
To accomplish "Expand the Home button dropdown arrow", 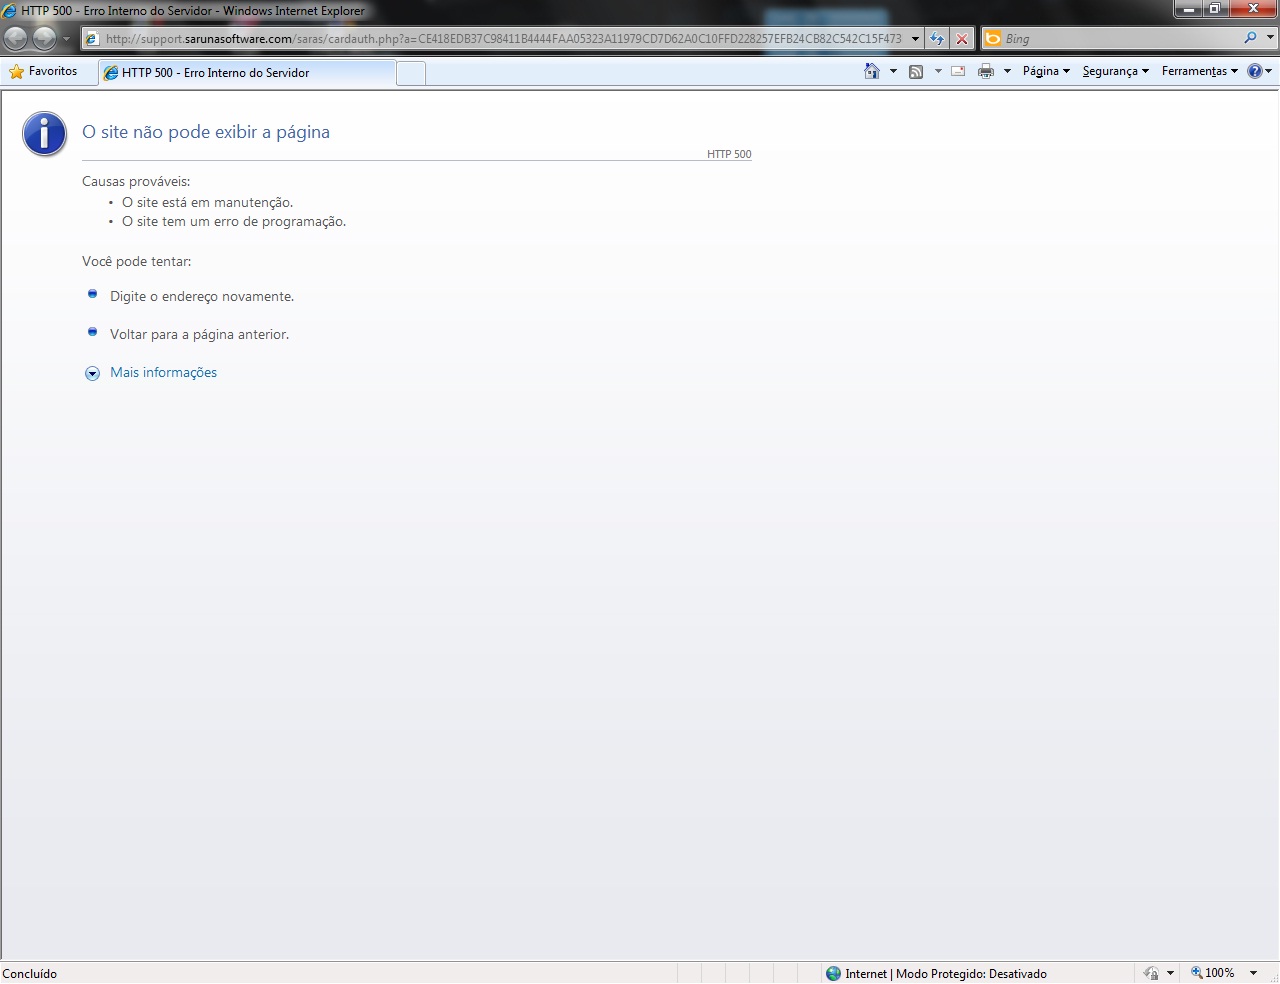I will click(x=893, y=71).
